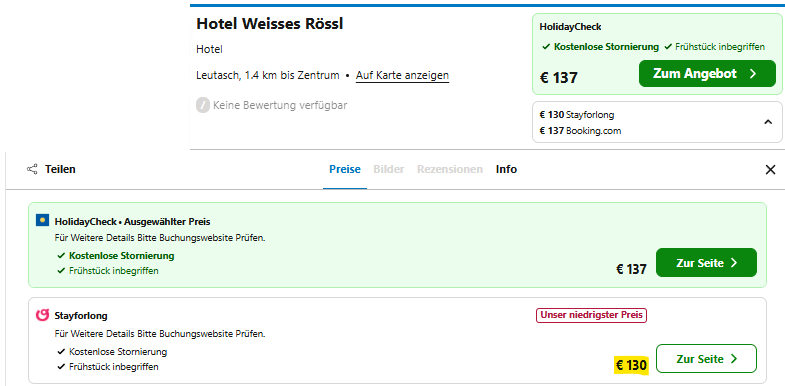Click Stayforlong's outlined Zur Seite button

(x=706, y=358)
